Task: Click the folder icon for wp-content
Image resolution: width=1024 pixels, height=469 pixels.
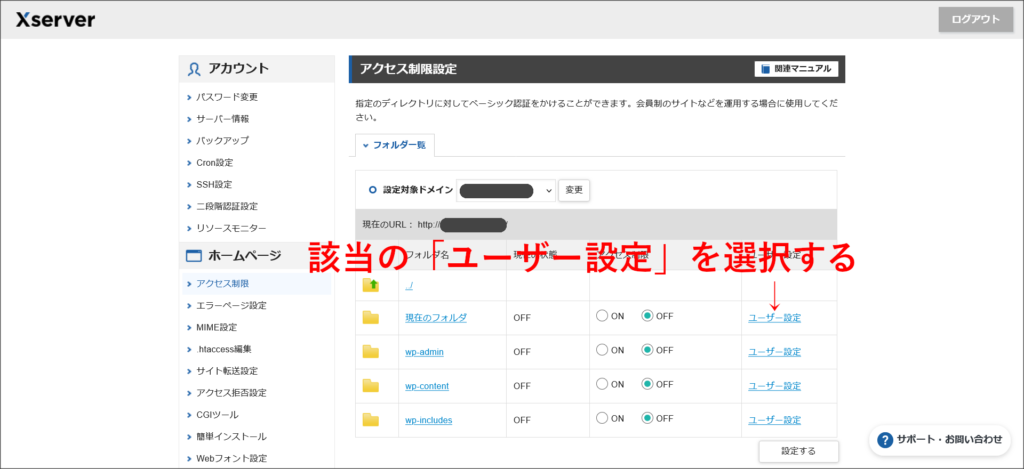Action: pyautogui.click(x=371, y=385)
